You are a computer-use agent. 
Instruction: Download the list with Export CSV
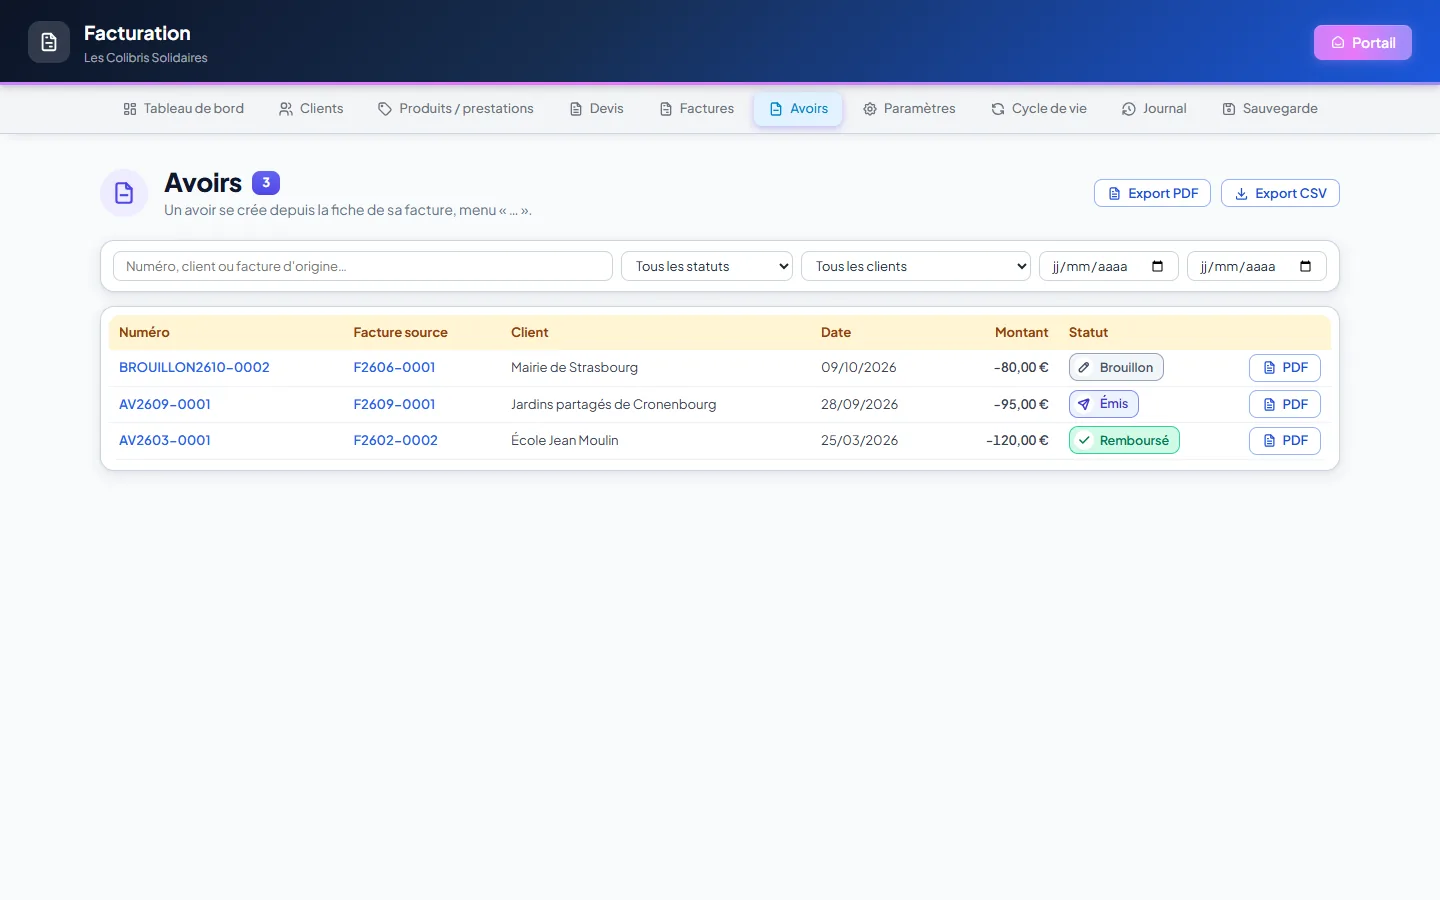(x=1280, y=193)
